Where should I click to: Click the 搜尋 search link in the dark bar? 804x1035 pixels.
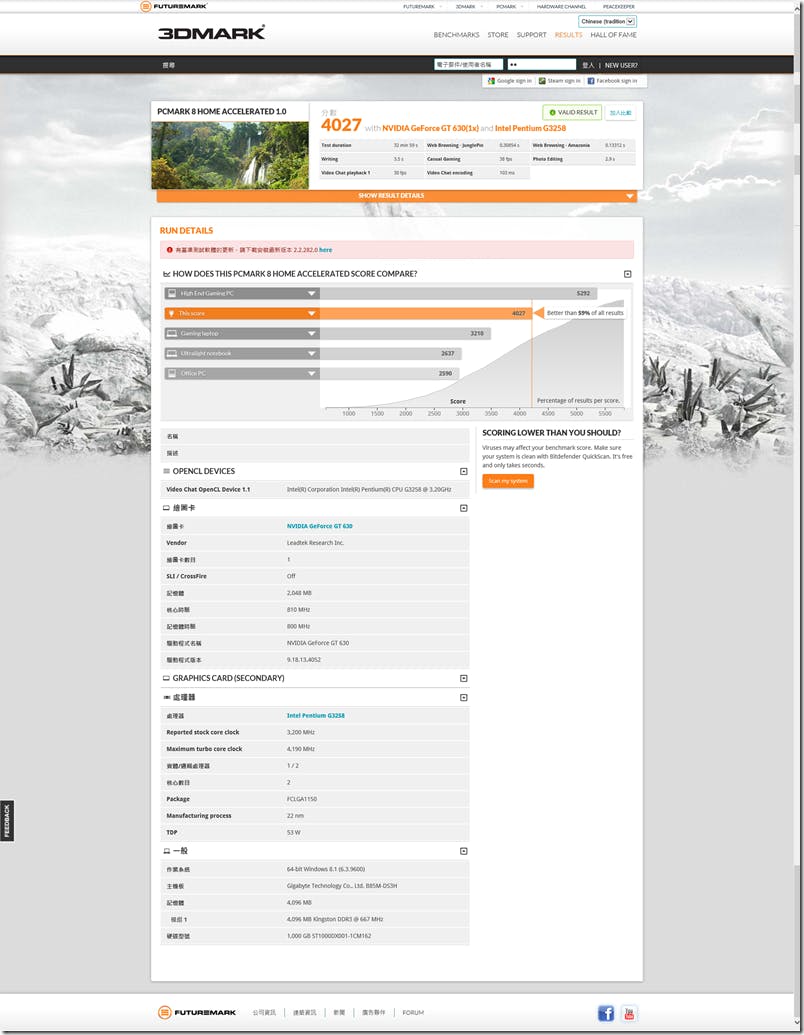(169, 65)
